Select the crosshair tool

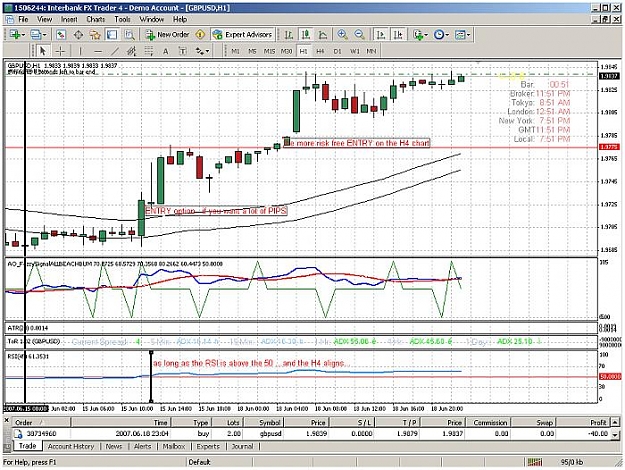60,51
